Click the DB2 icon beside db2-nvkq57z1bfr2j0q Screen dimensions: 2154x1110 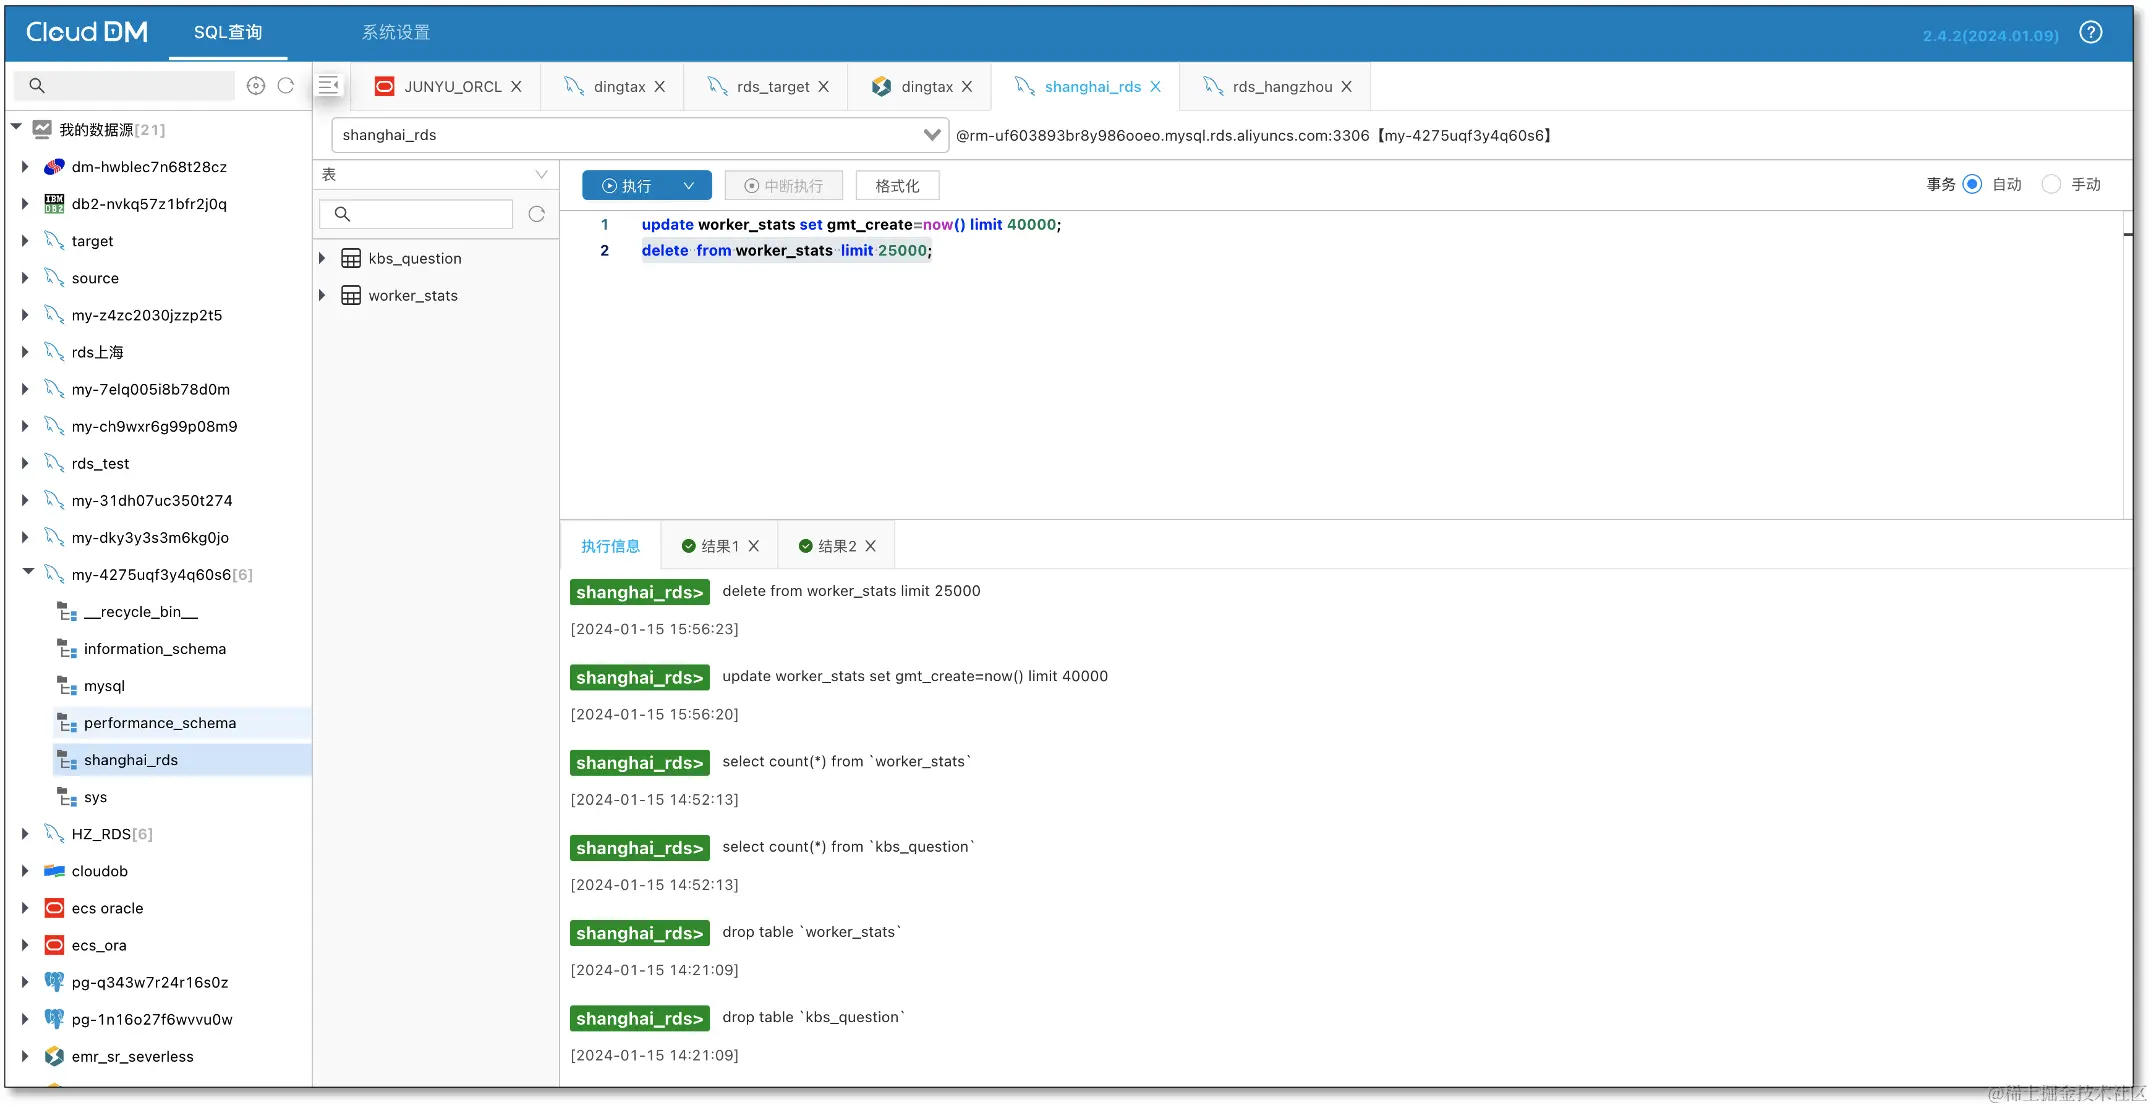53,204
